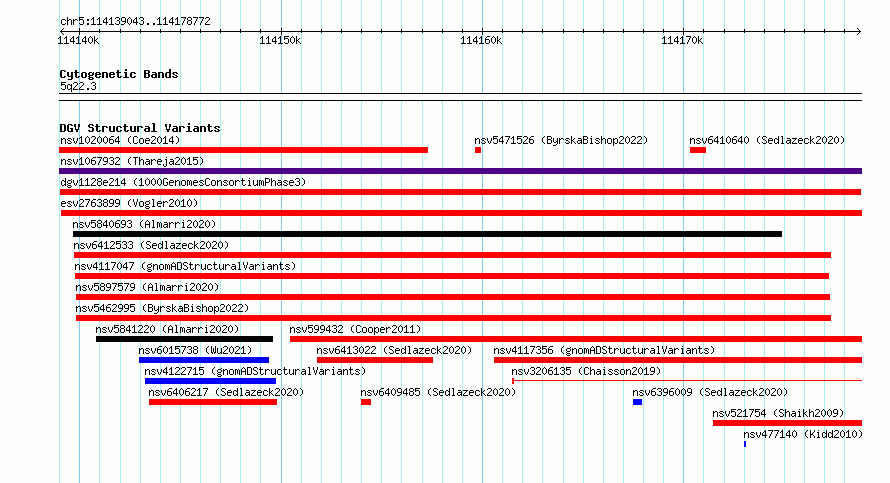The height and width of the screenshot is (483, 890).
Task: Click nsv6412533 (Sedlazeck2020) label
Action: coord(151,245)
